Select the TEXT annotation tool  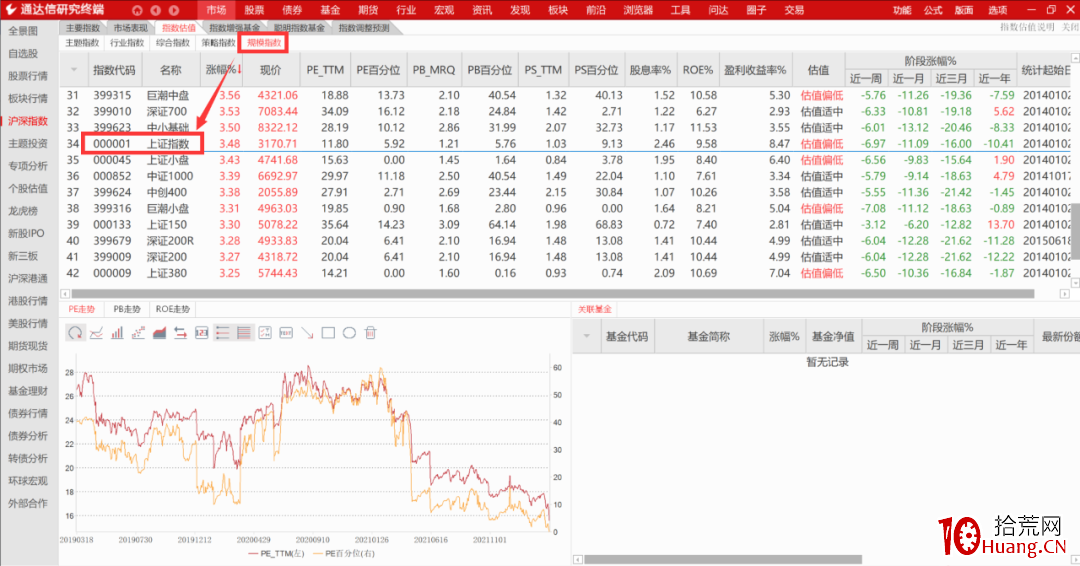[286, 333]
